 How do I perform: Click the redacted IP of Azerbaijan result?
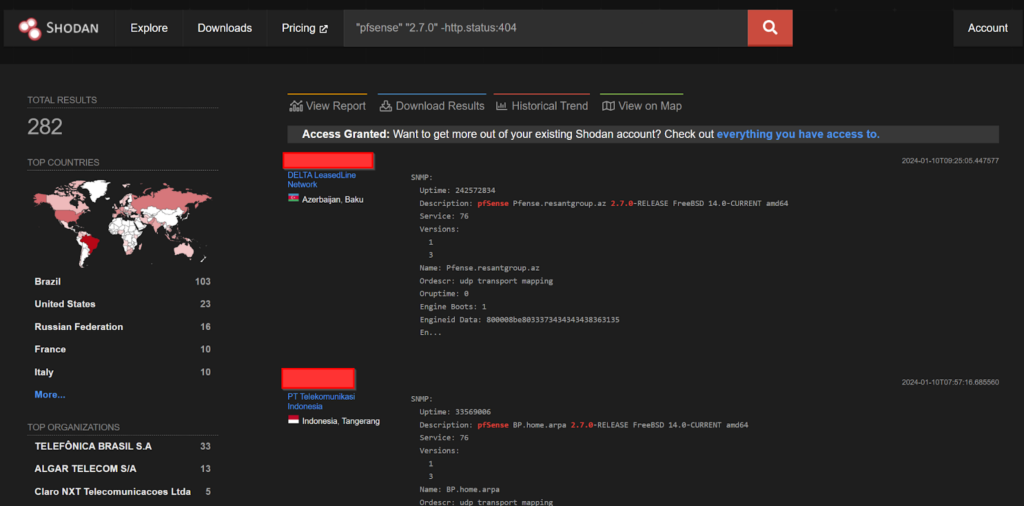pos(328,160)
